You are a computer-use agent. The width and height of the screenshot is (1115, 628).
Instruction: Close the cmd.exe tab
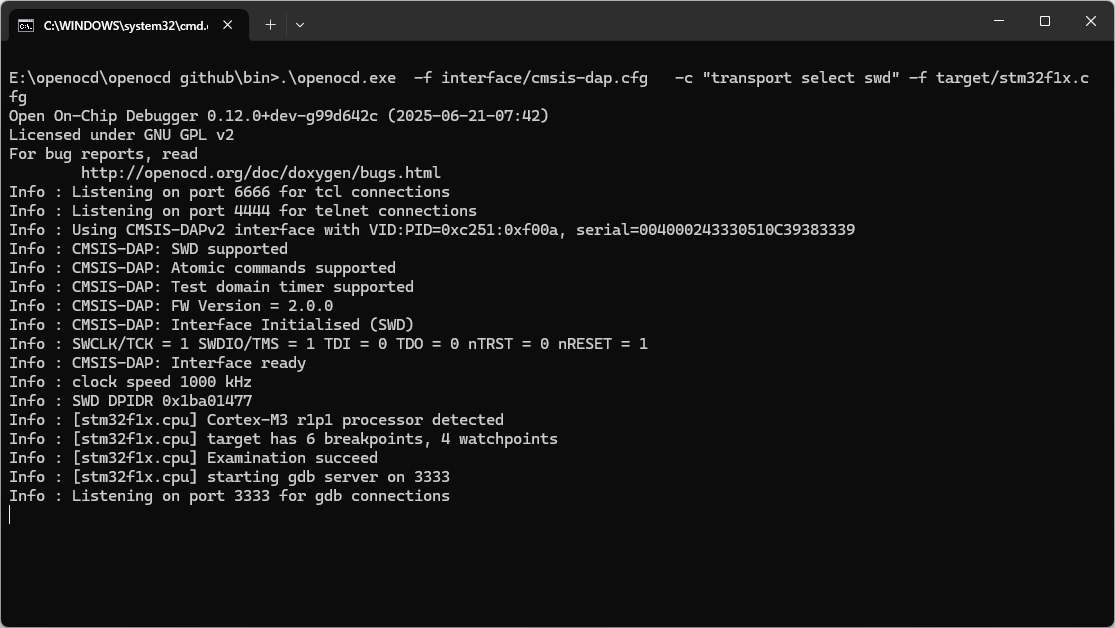click(228, 25)
